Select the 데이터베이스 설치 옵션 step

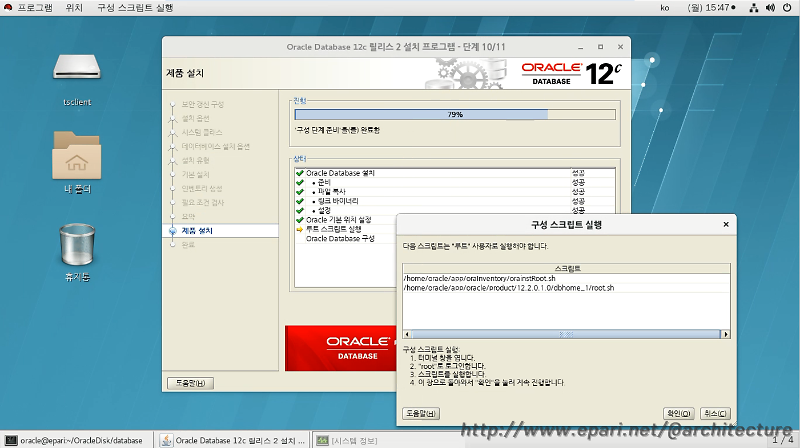(x=215, y=146)
